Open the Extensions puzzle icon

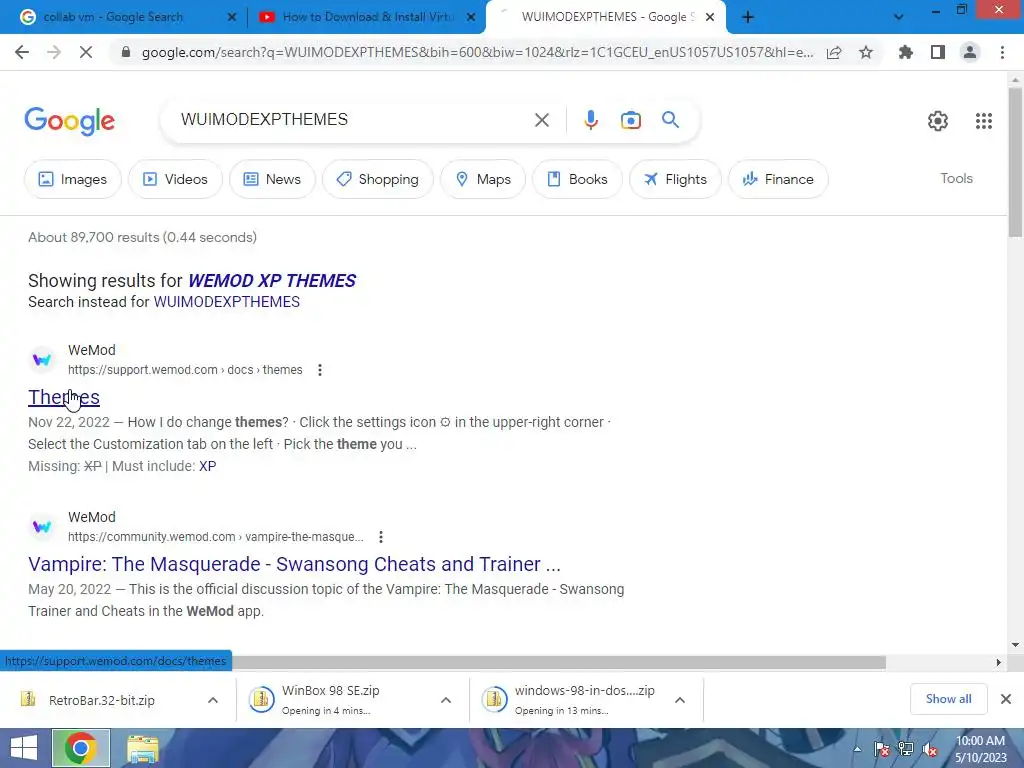tap(906, 52)
